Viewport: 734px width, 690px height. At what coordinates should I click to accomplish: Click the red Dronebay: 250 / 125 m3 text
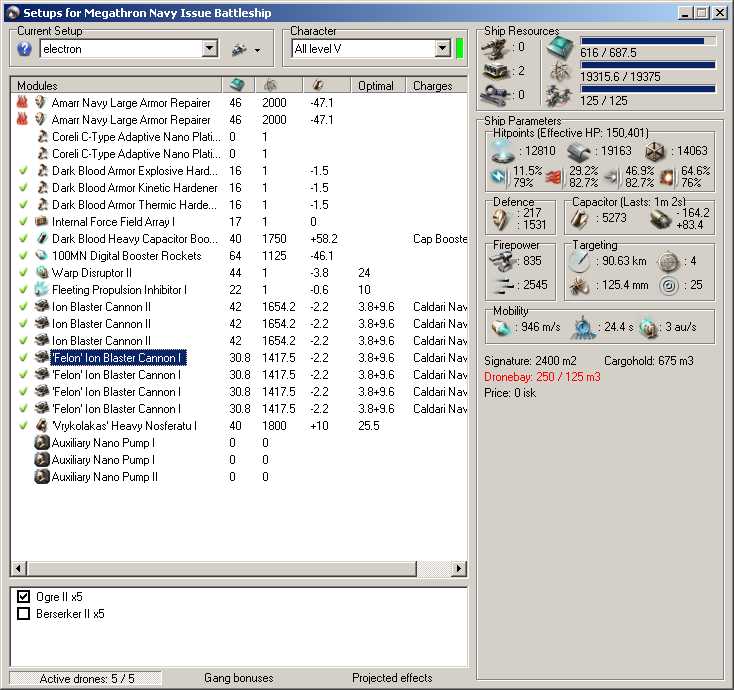point(542,377)
